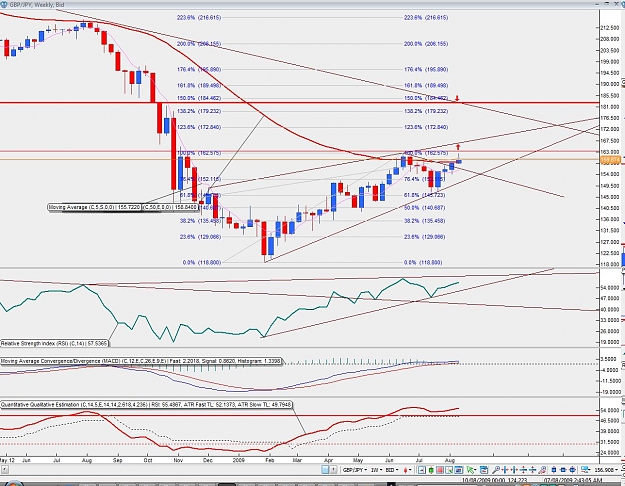Click the left 23.6% (129.066) Fibonacci label
The width and height of the screenshot is (625, 486).
[200, 237]
